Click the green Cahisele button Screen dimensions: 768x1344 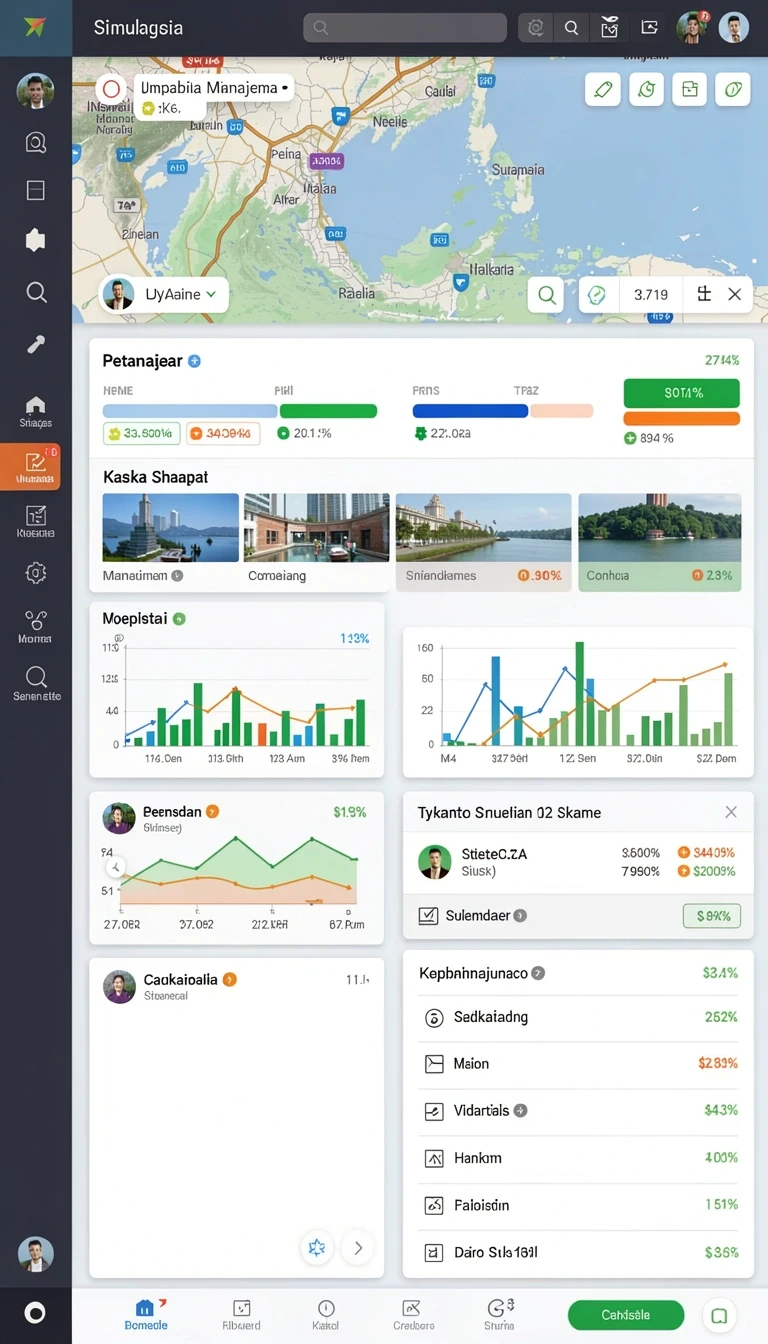626,1315
